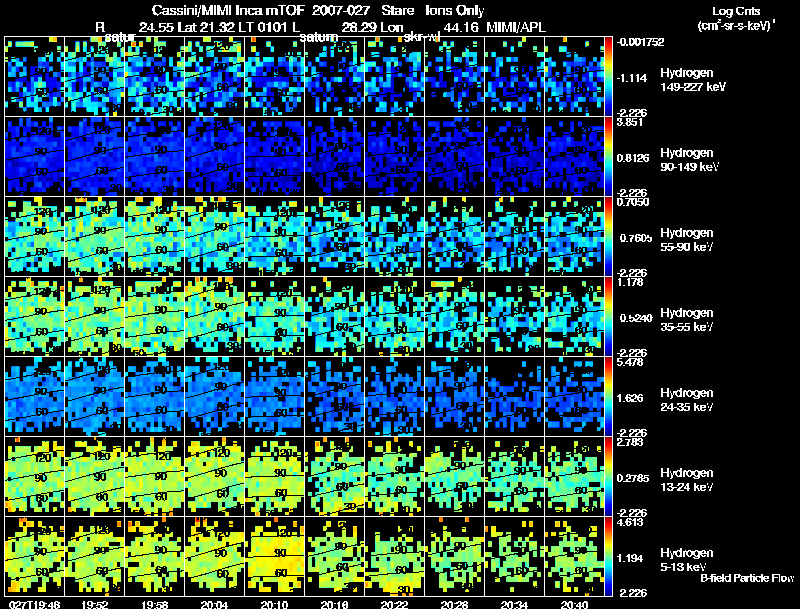Select the 24-35 keV panel at 20:10
800x609 pixels.
pyautogui.click(x=274, y=396)
